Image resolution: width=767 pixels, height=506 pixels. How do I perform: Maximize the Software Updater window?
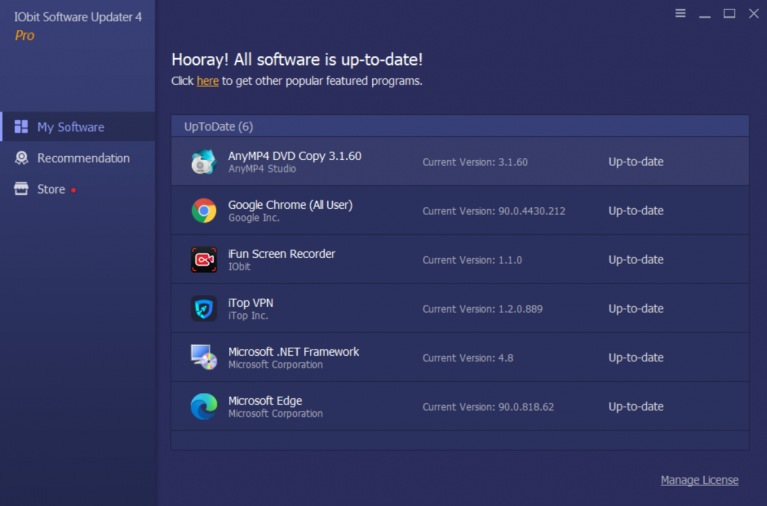[729, 13]
